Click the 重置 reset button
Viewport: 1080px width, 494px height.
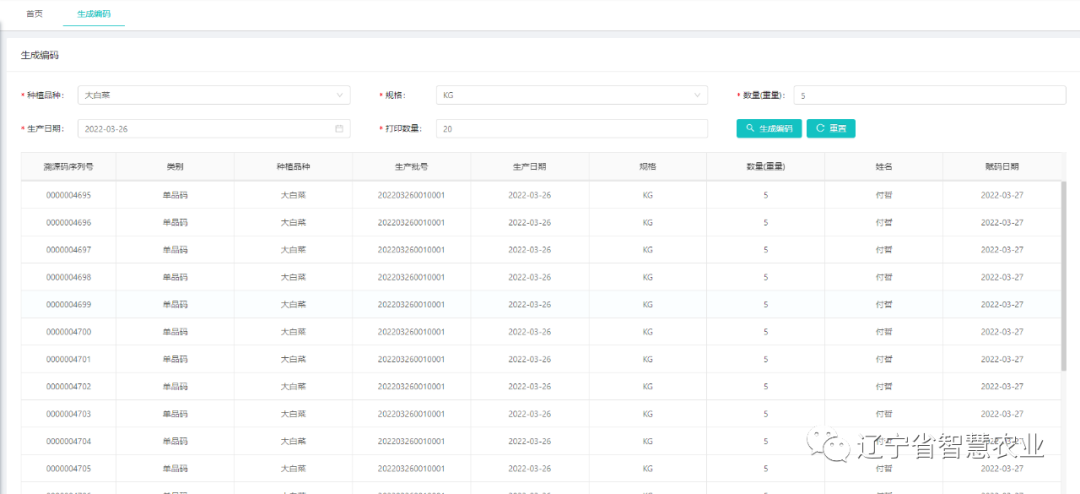pyautogui.click(x=831, y=129)
